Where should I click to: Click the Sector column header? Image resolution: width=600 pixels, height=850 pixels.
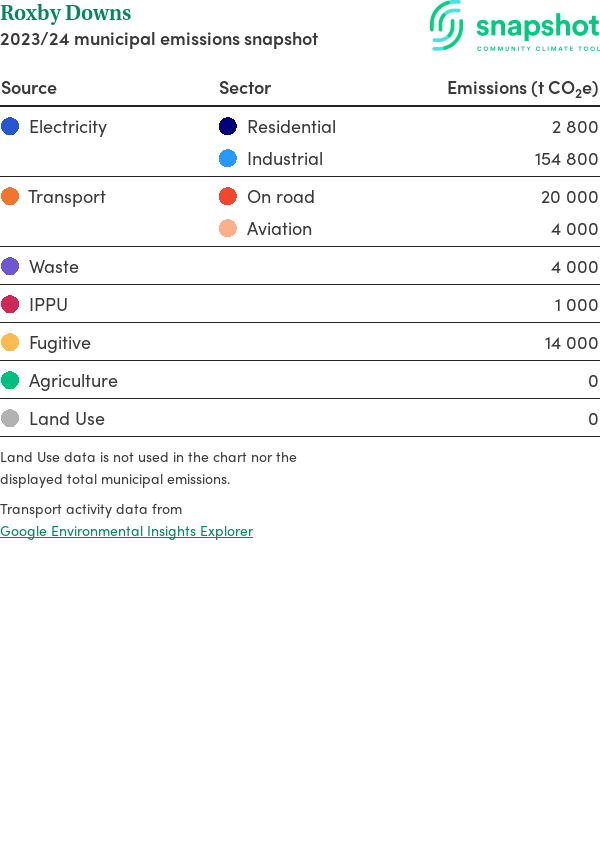point(245,88)
